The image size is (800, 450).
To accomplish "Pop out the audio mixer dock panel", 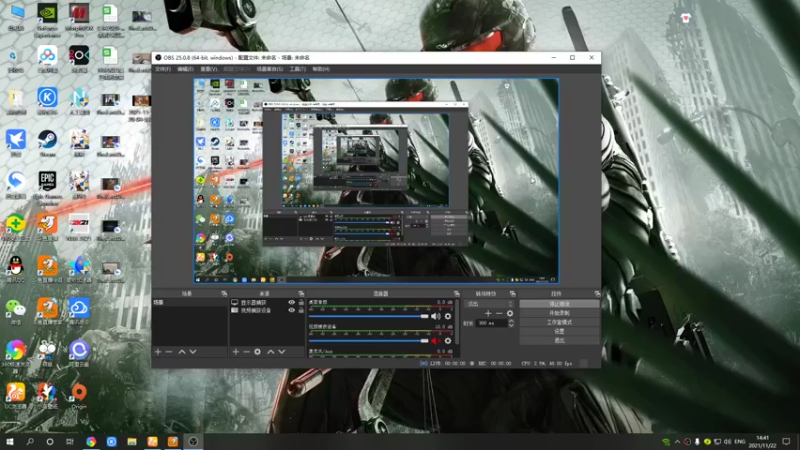I will [457, 294].
